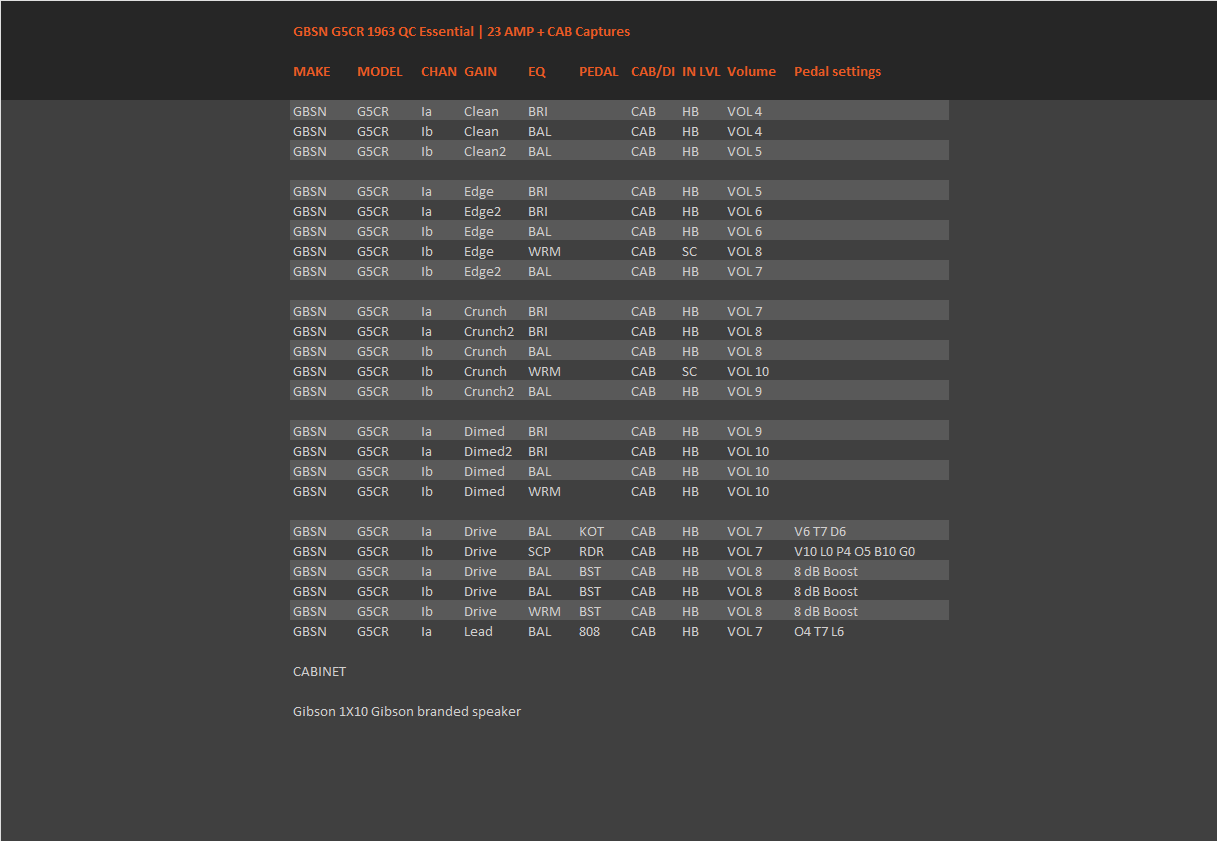
Task: Click the CABINET heading text
Action: pyautogui.click(x=319, y=671)
